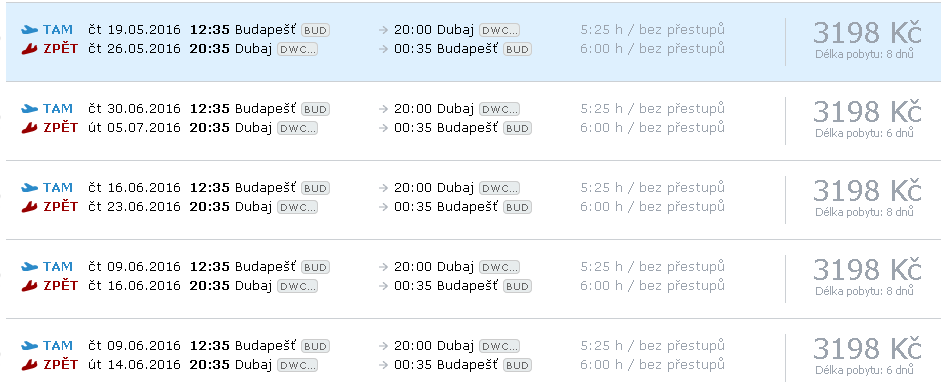Click Délka pobytu: 6 dnů under the second price

(x=864, y=133)
